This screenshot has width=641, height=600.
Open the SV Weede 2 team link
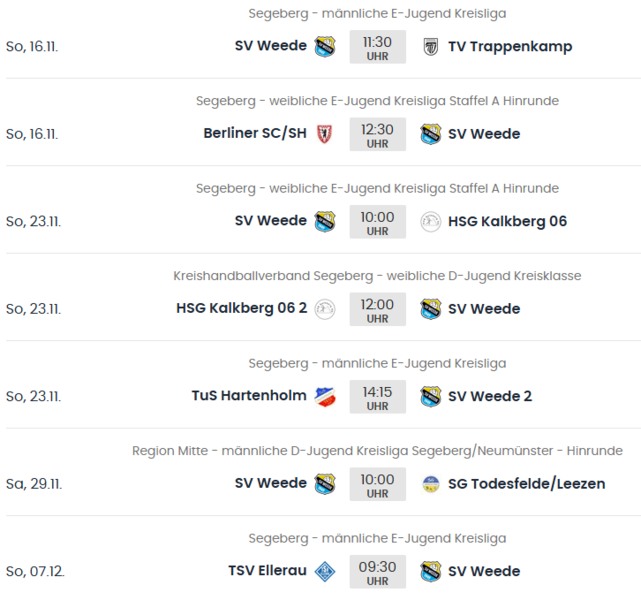coord(490,396)
